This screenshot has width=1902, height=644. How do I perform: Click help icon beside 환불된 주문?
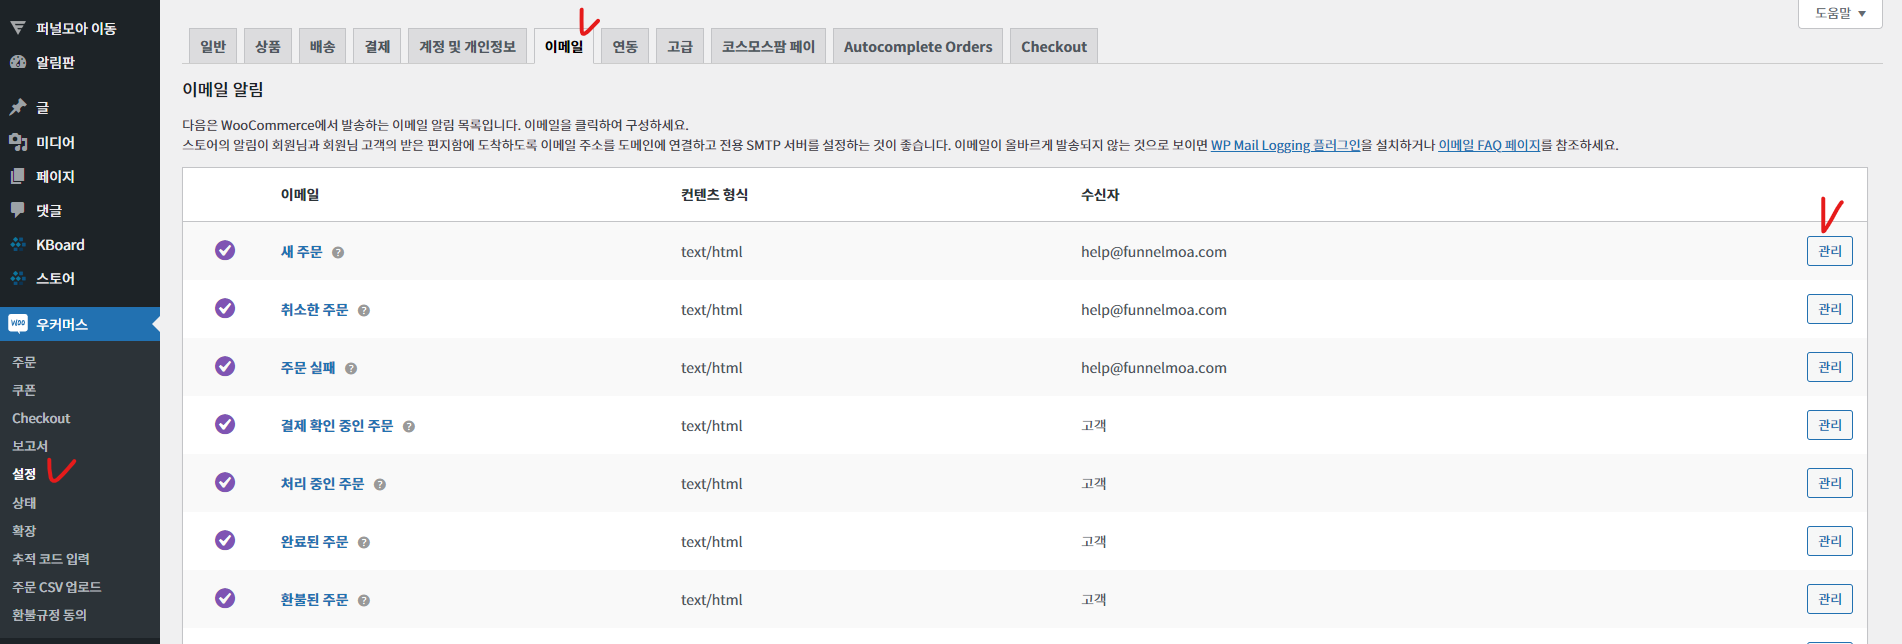tap(364, 601)
